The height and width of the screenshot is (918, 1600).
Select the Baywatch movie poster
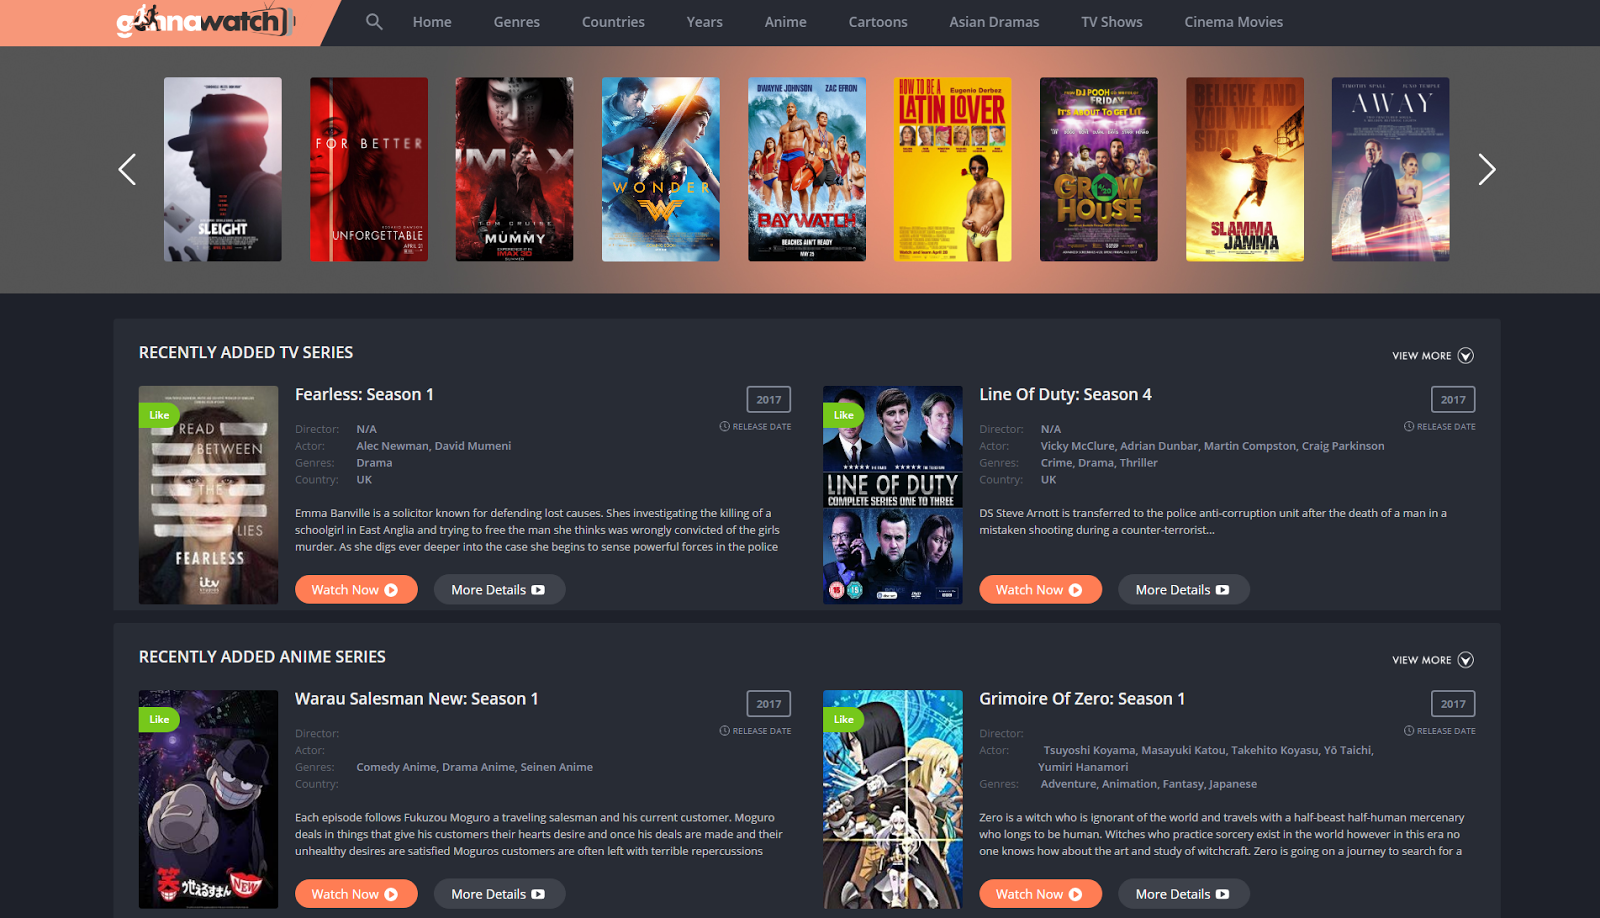click(x=807, y=169)
